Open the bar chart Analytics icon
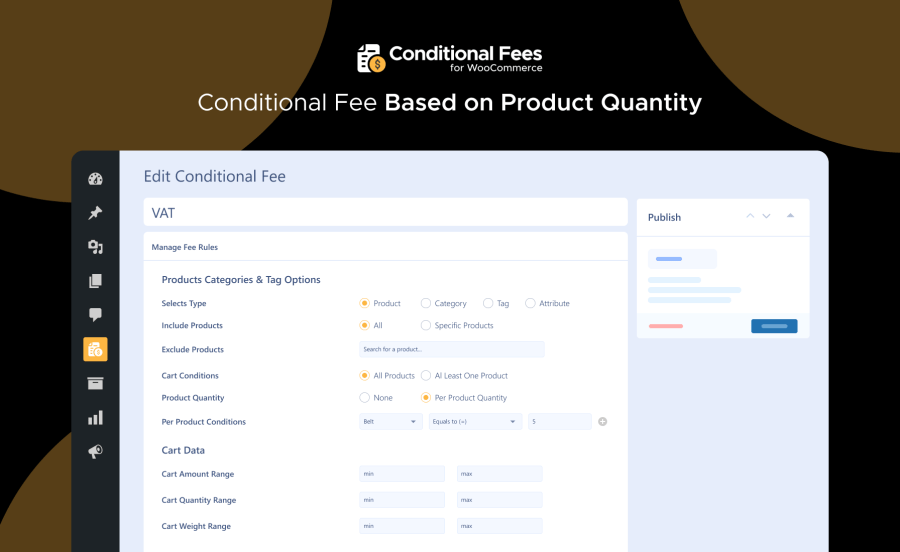 95,418
